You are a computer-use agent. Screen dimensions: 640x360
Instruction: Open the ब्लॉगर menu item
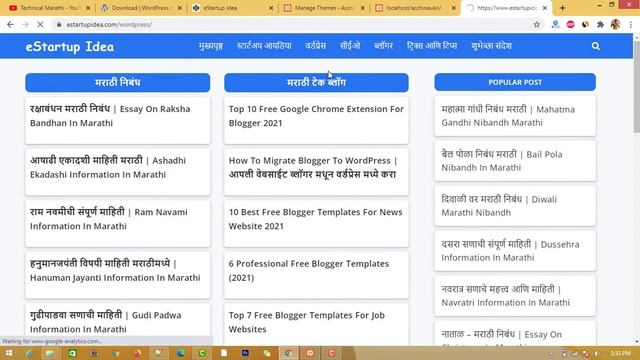tap(383, 46)
